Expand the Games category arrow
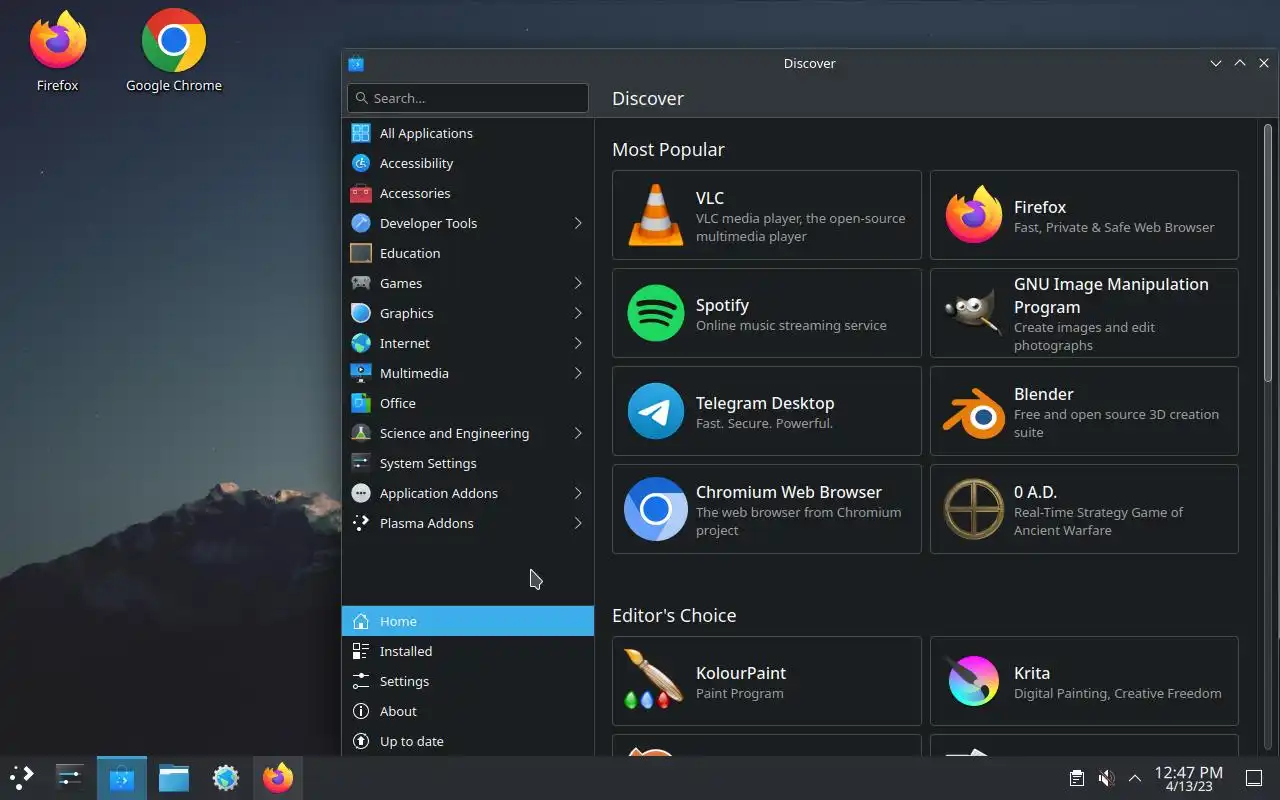The width and height of the screenshot is (1280, 800). (x=578, y=283)
